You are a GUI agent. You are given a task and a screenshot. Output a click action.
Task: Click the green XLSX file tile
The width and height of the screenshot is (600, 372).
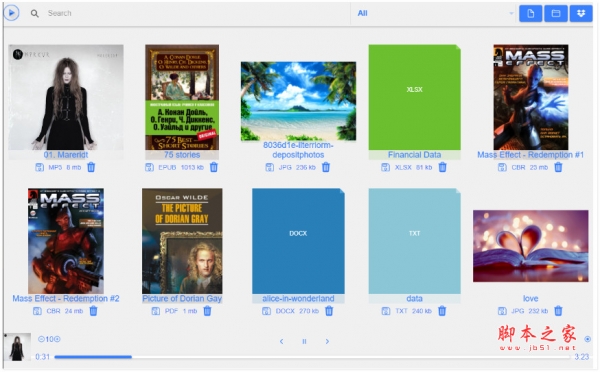[x=414, y=97]
